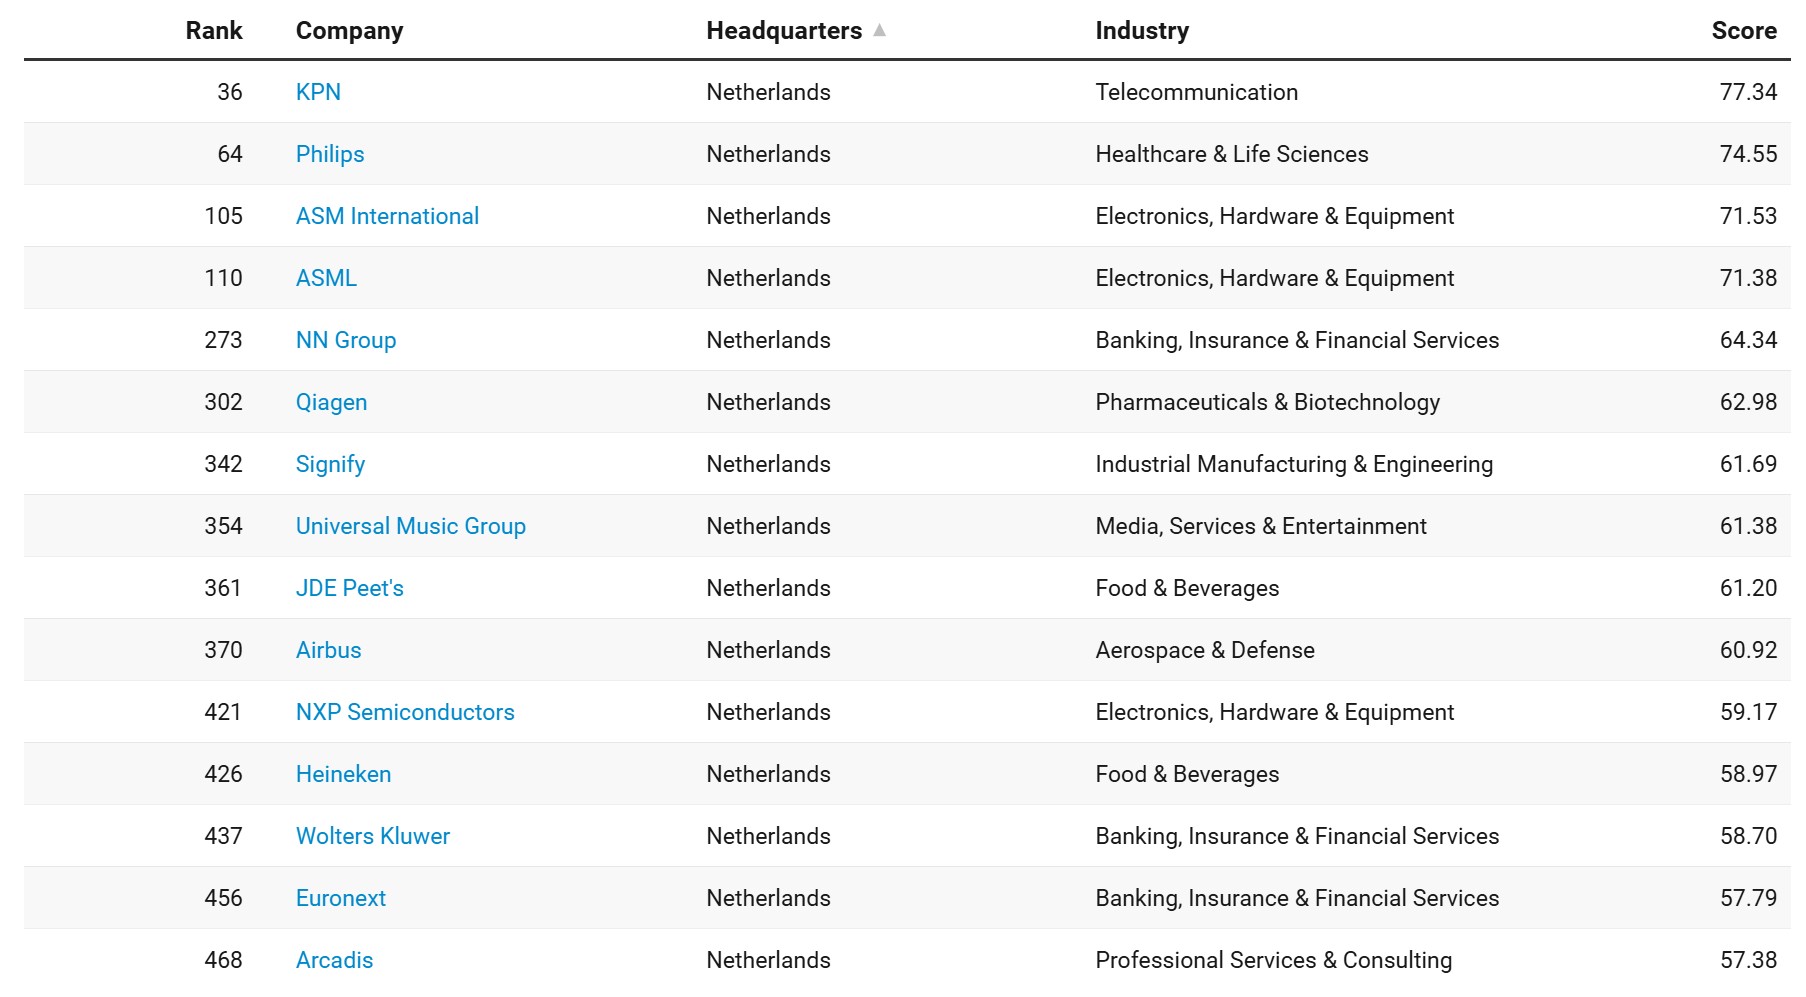Sort by Score column header
The height and width of the screenshot is (997, 1806).
(x=1743, y=31)
